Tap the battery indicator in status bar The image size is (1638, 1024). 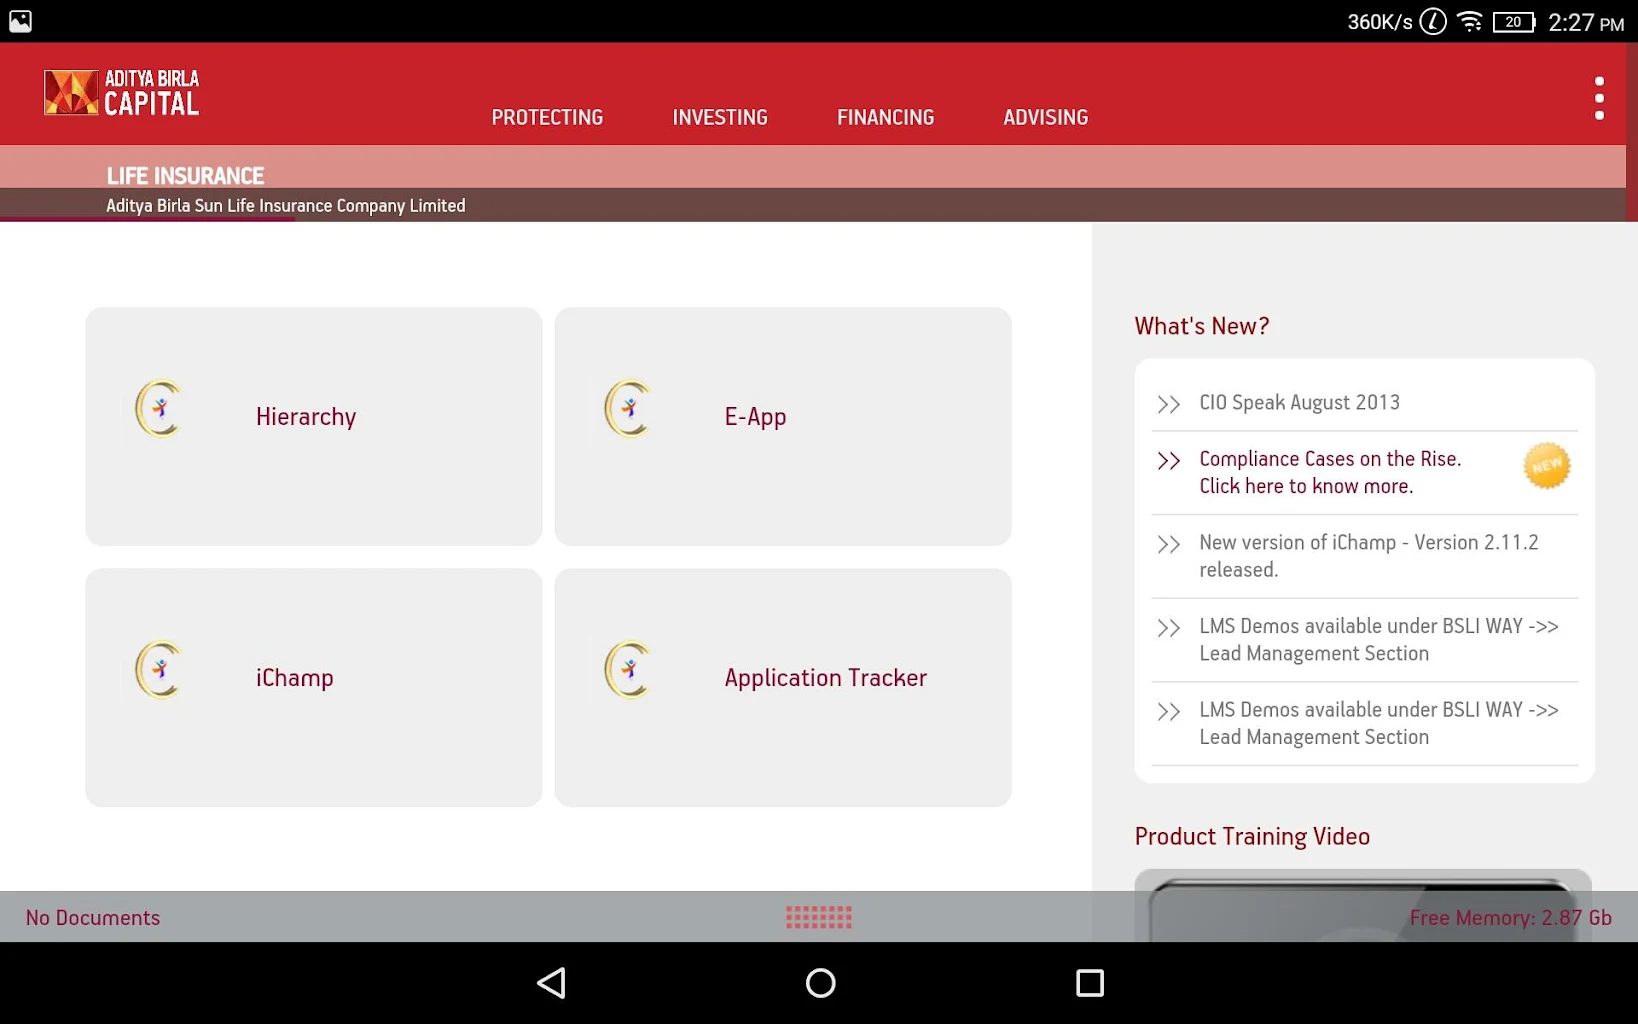pyautogui.click(x=1514, y=22)
